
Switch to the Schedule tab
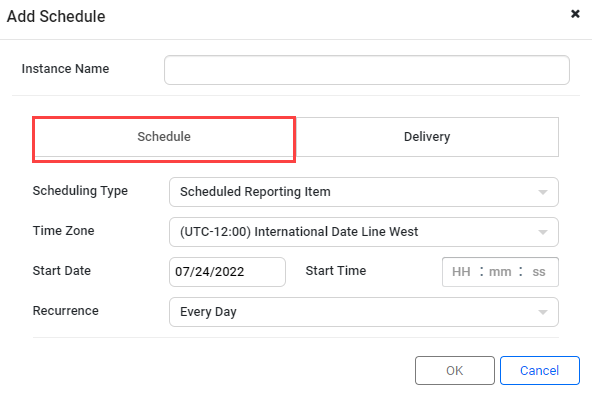pos(164,137)
